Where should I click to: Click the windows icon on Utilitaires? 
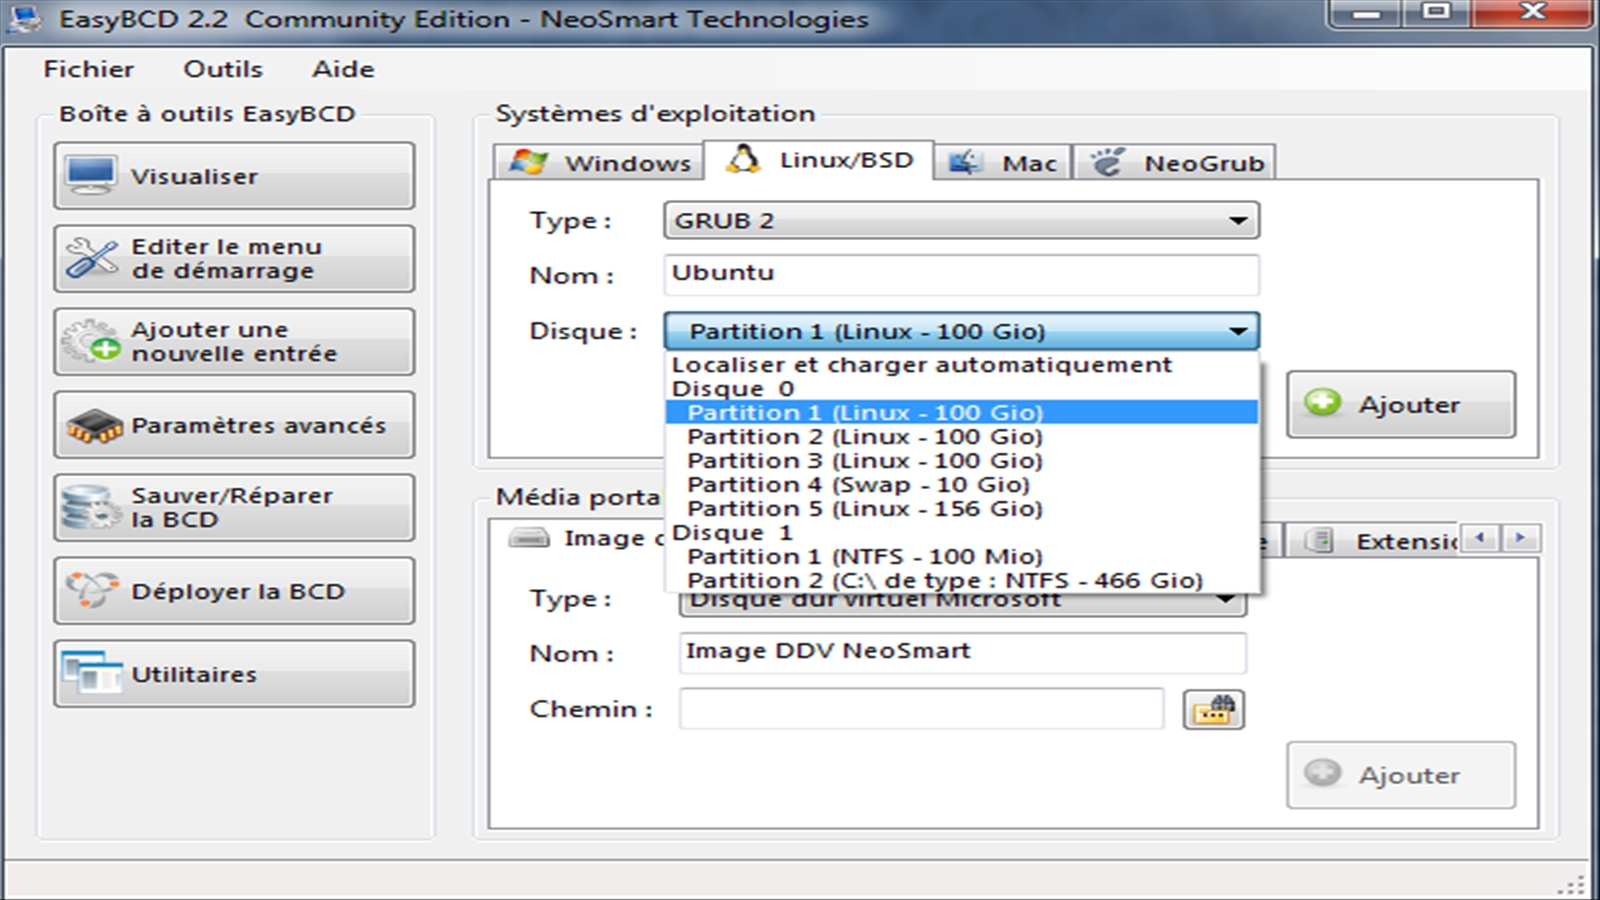(x=91, y=672)
